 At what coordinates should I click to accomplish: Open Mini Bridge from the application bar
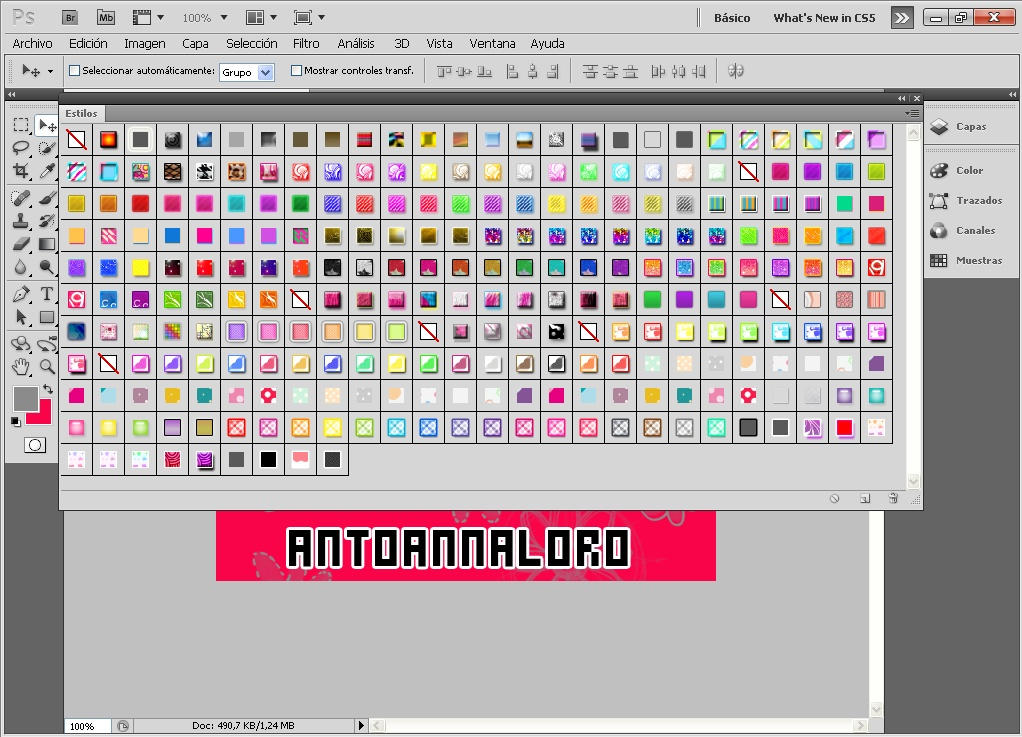(x=105, y=17)
